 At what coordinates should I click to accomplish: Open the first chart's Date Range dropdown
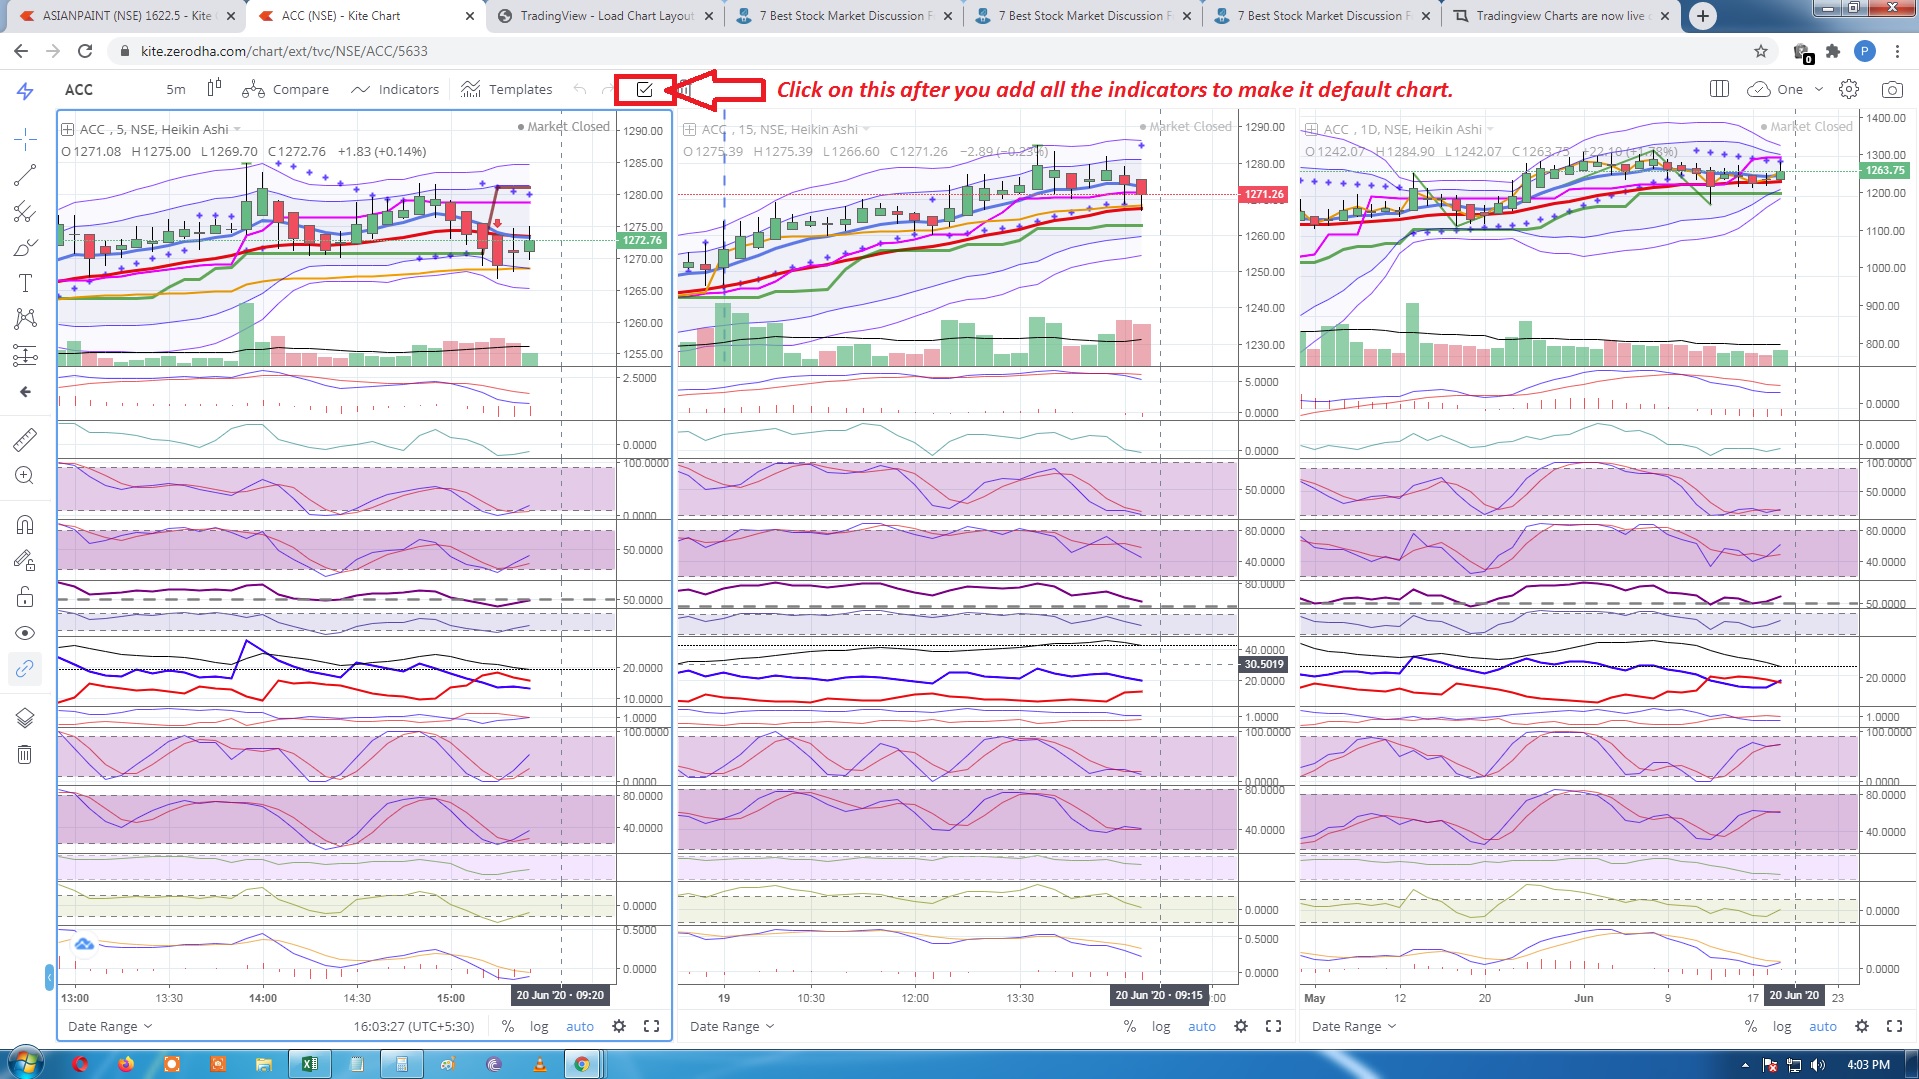[x=109, y=1026]
